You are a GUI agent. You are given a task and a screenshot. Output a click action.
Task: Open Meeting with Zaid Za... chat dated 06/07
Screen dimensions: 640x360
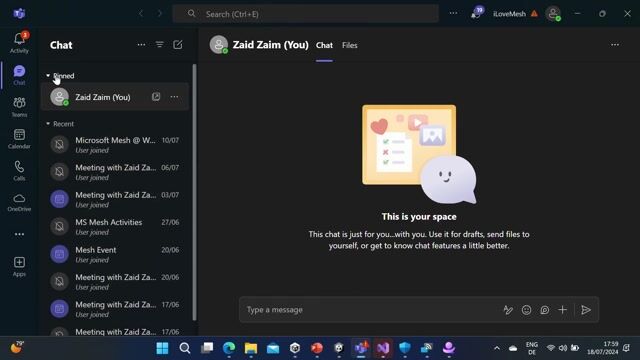(115, 172)
